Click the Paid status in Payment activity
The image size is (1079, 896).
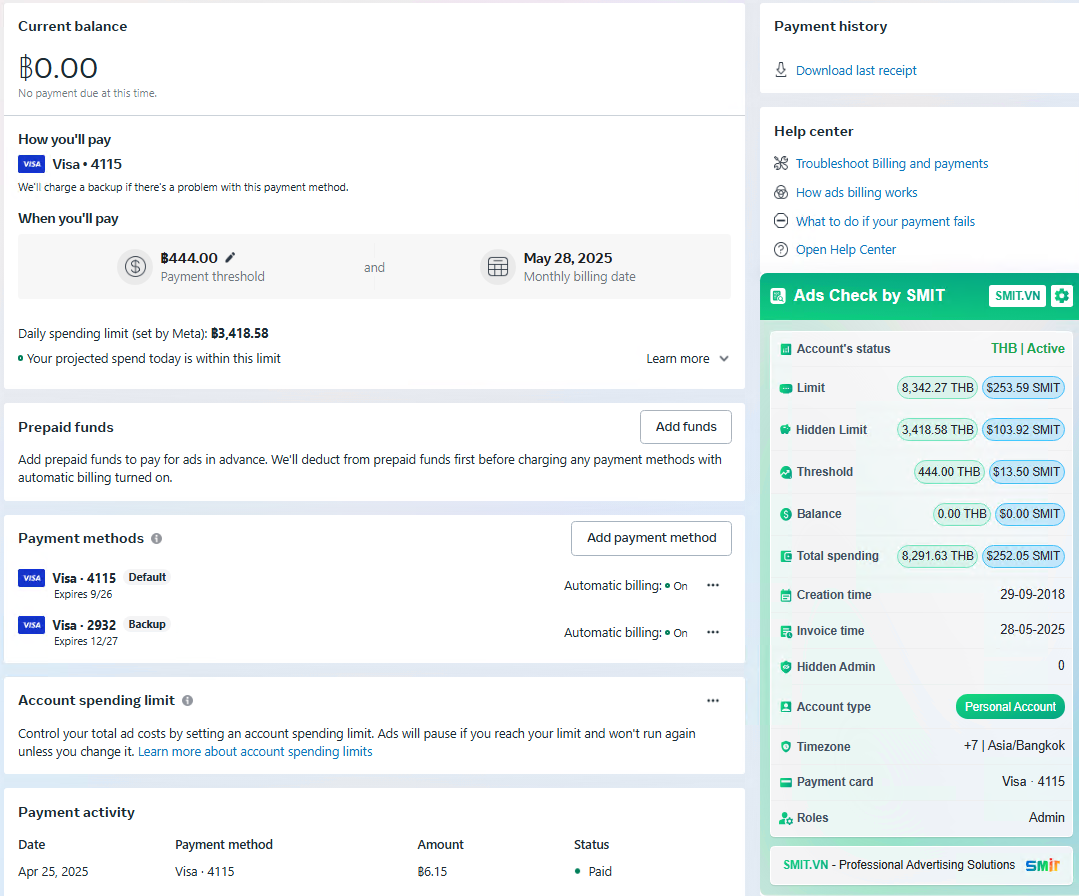point(593,871)
